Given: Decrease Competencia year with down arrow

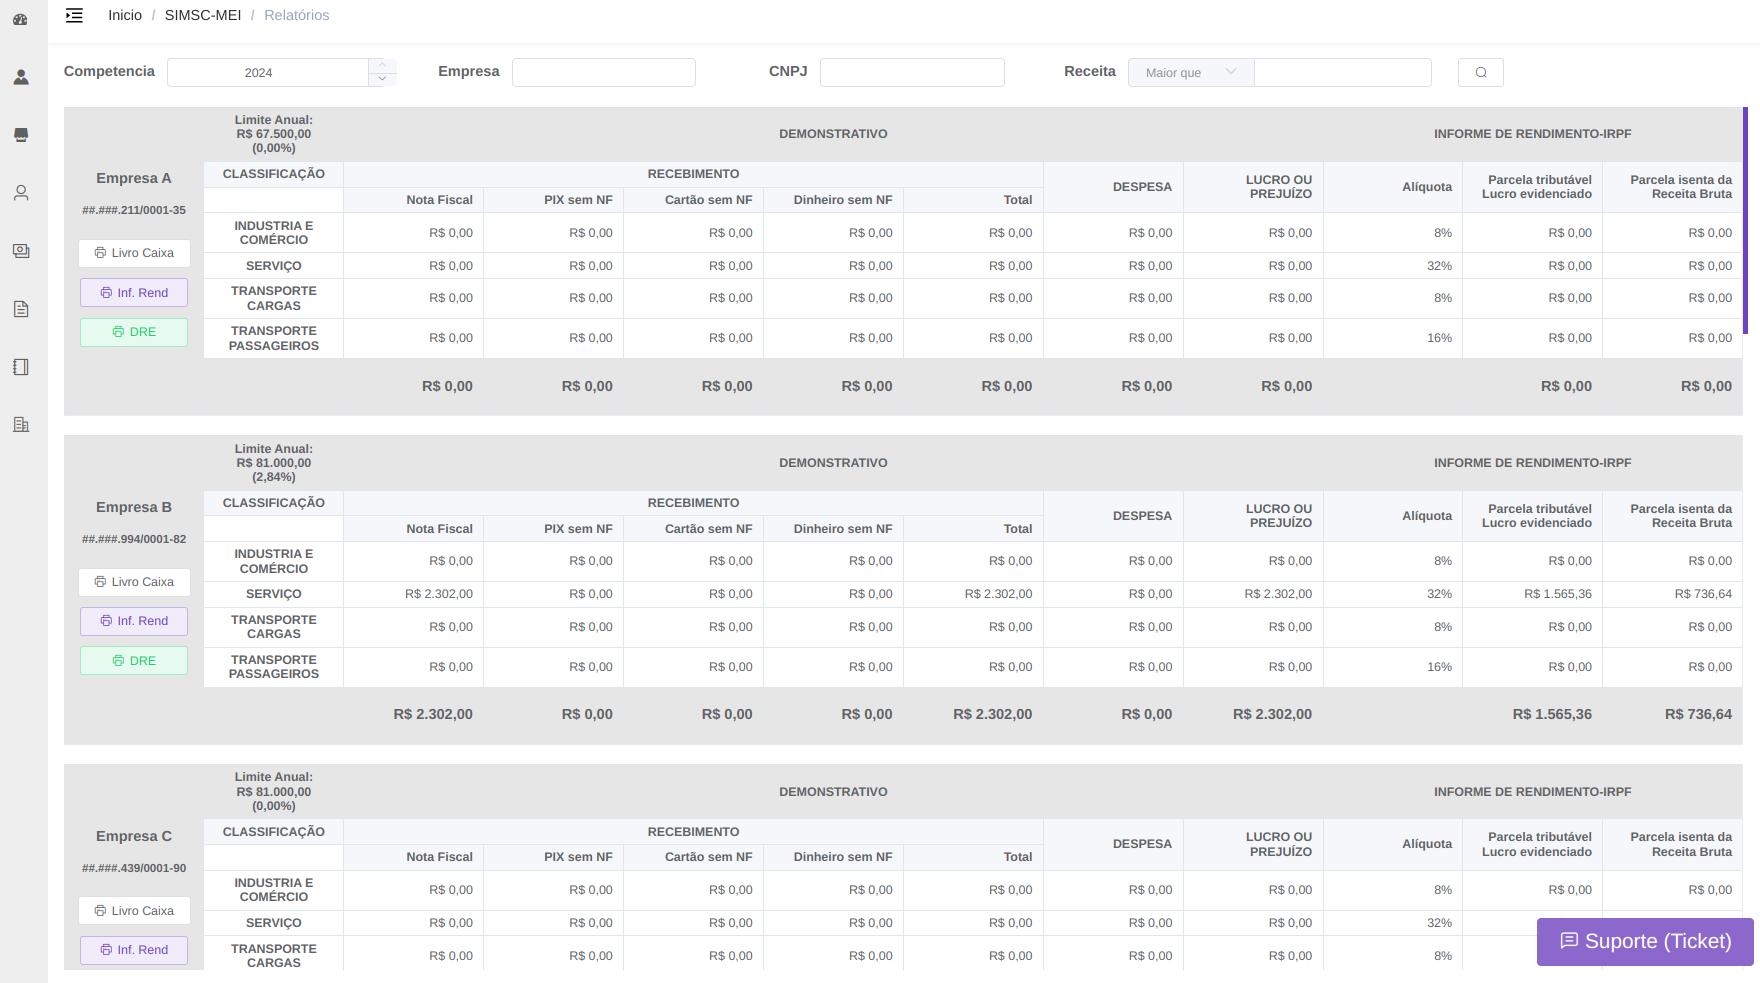Looking at the screenshot, I should pyautogui.click(x=382, y=79).
